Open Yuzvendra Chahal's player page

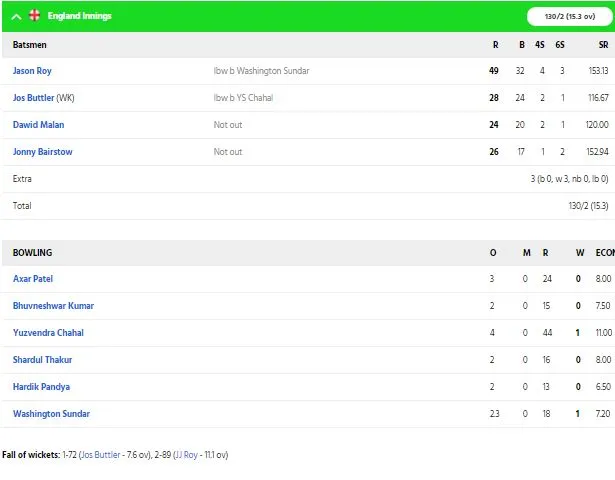coord(48,333)
